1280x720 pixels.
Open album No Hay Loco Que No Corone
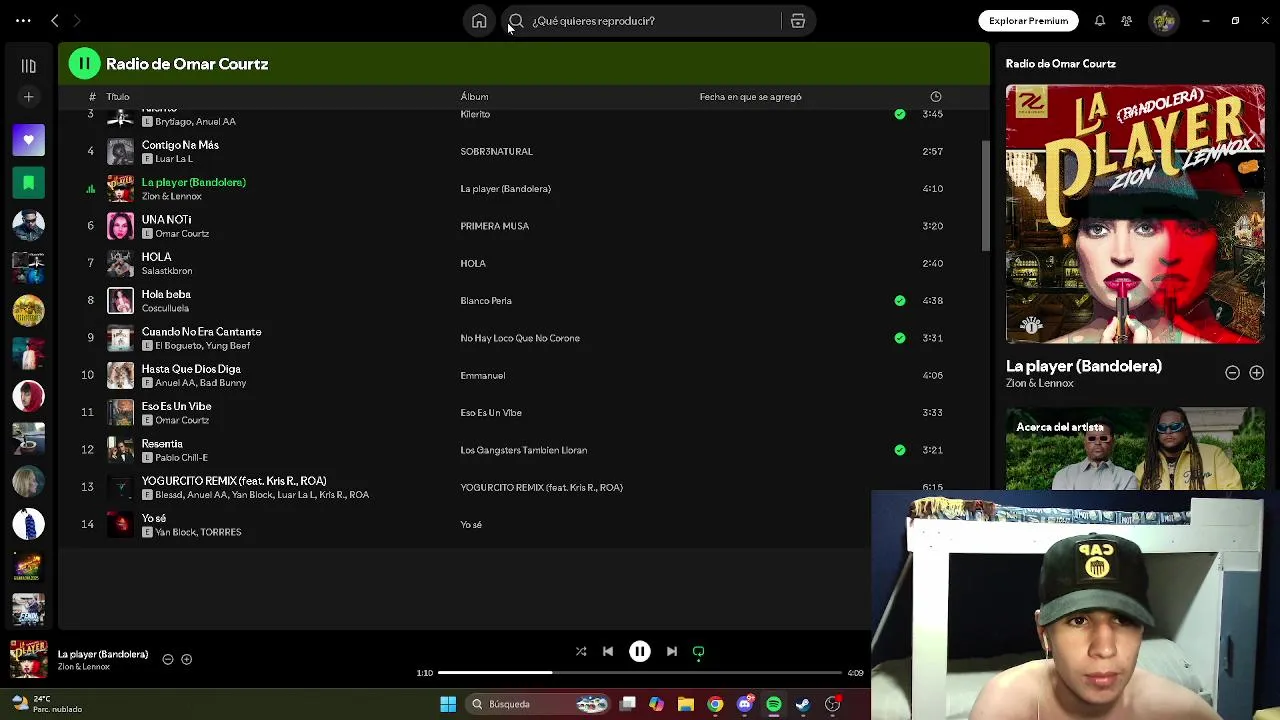520,338
